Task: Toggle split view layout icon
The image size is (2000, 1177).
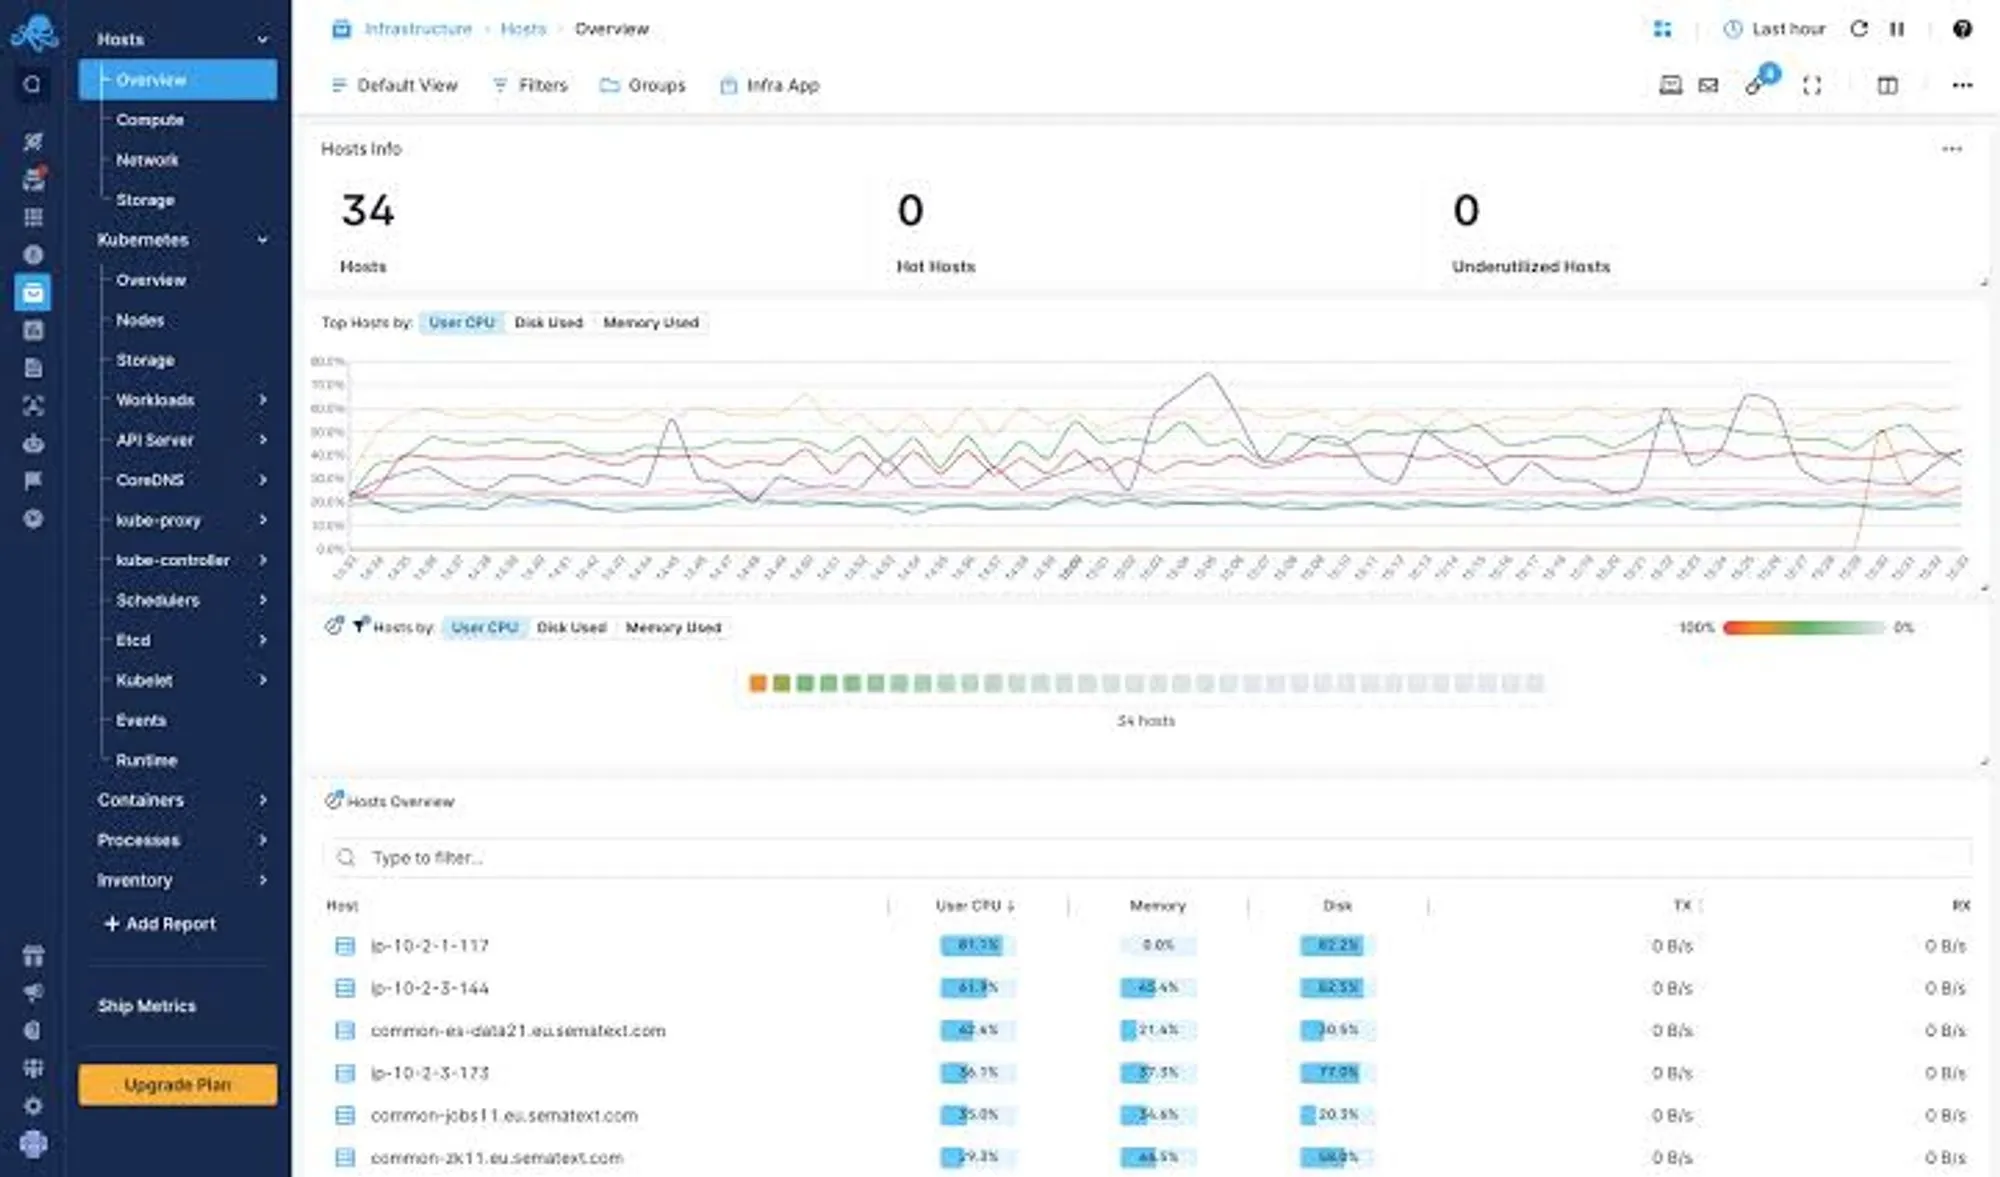Action: (x=1887, y=86)
